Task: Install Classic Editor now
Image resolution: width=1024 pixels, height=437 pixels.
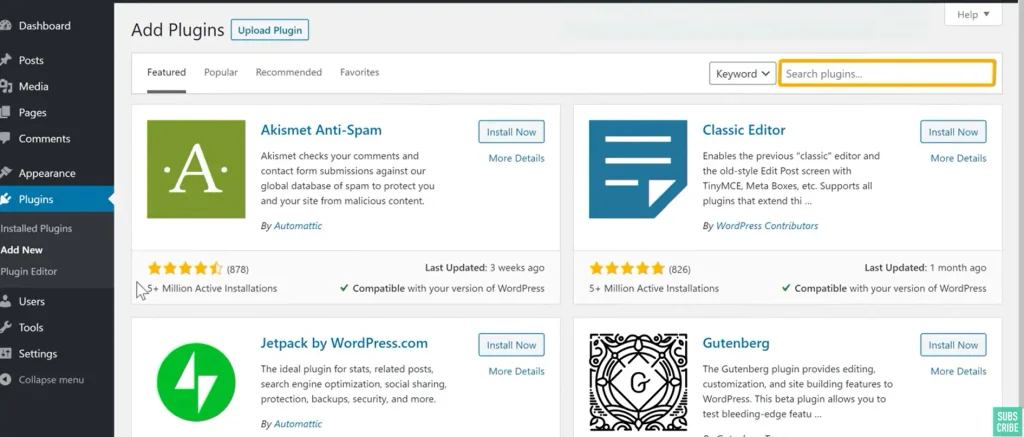Action: 953,132
